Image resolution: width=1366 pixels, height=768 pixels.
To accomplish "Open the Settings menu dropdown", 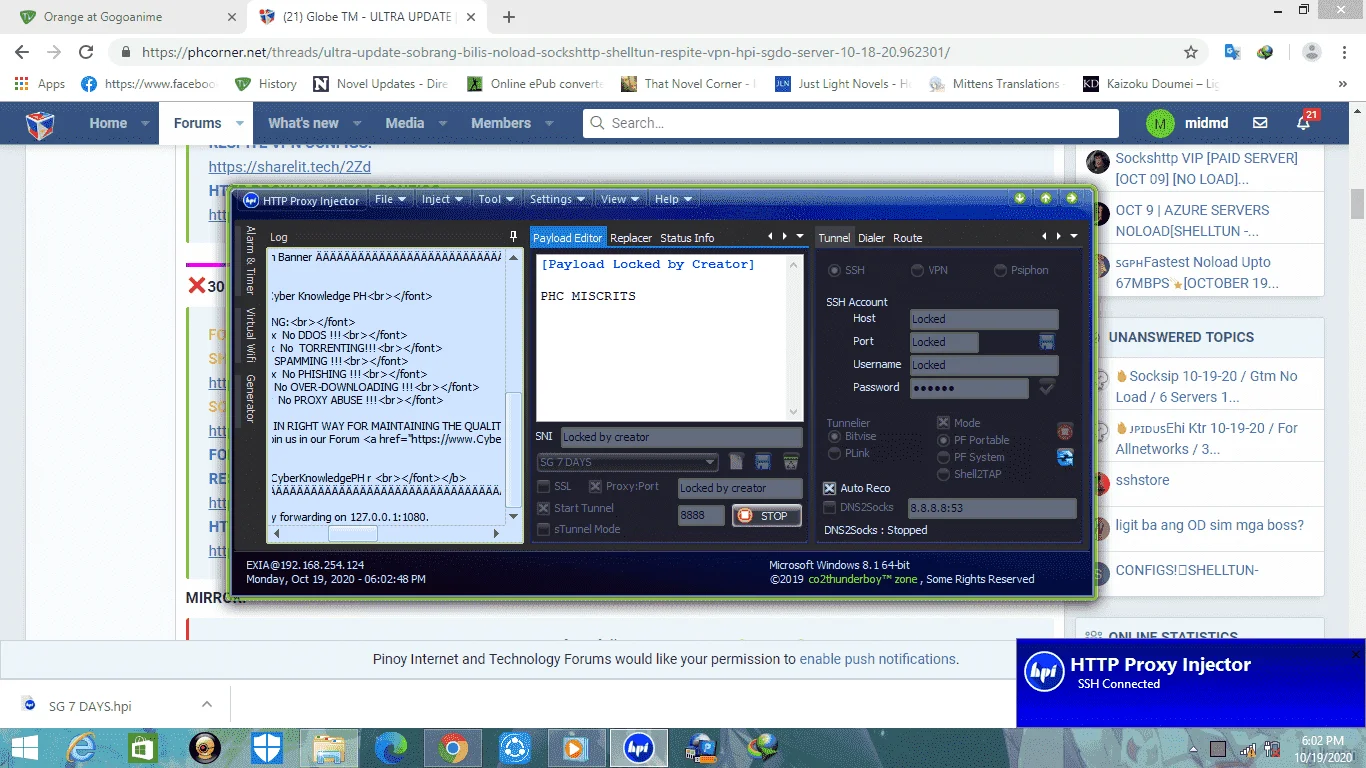I will pos(557,199).
